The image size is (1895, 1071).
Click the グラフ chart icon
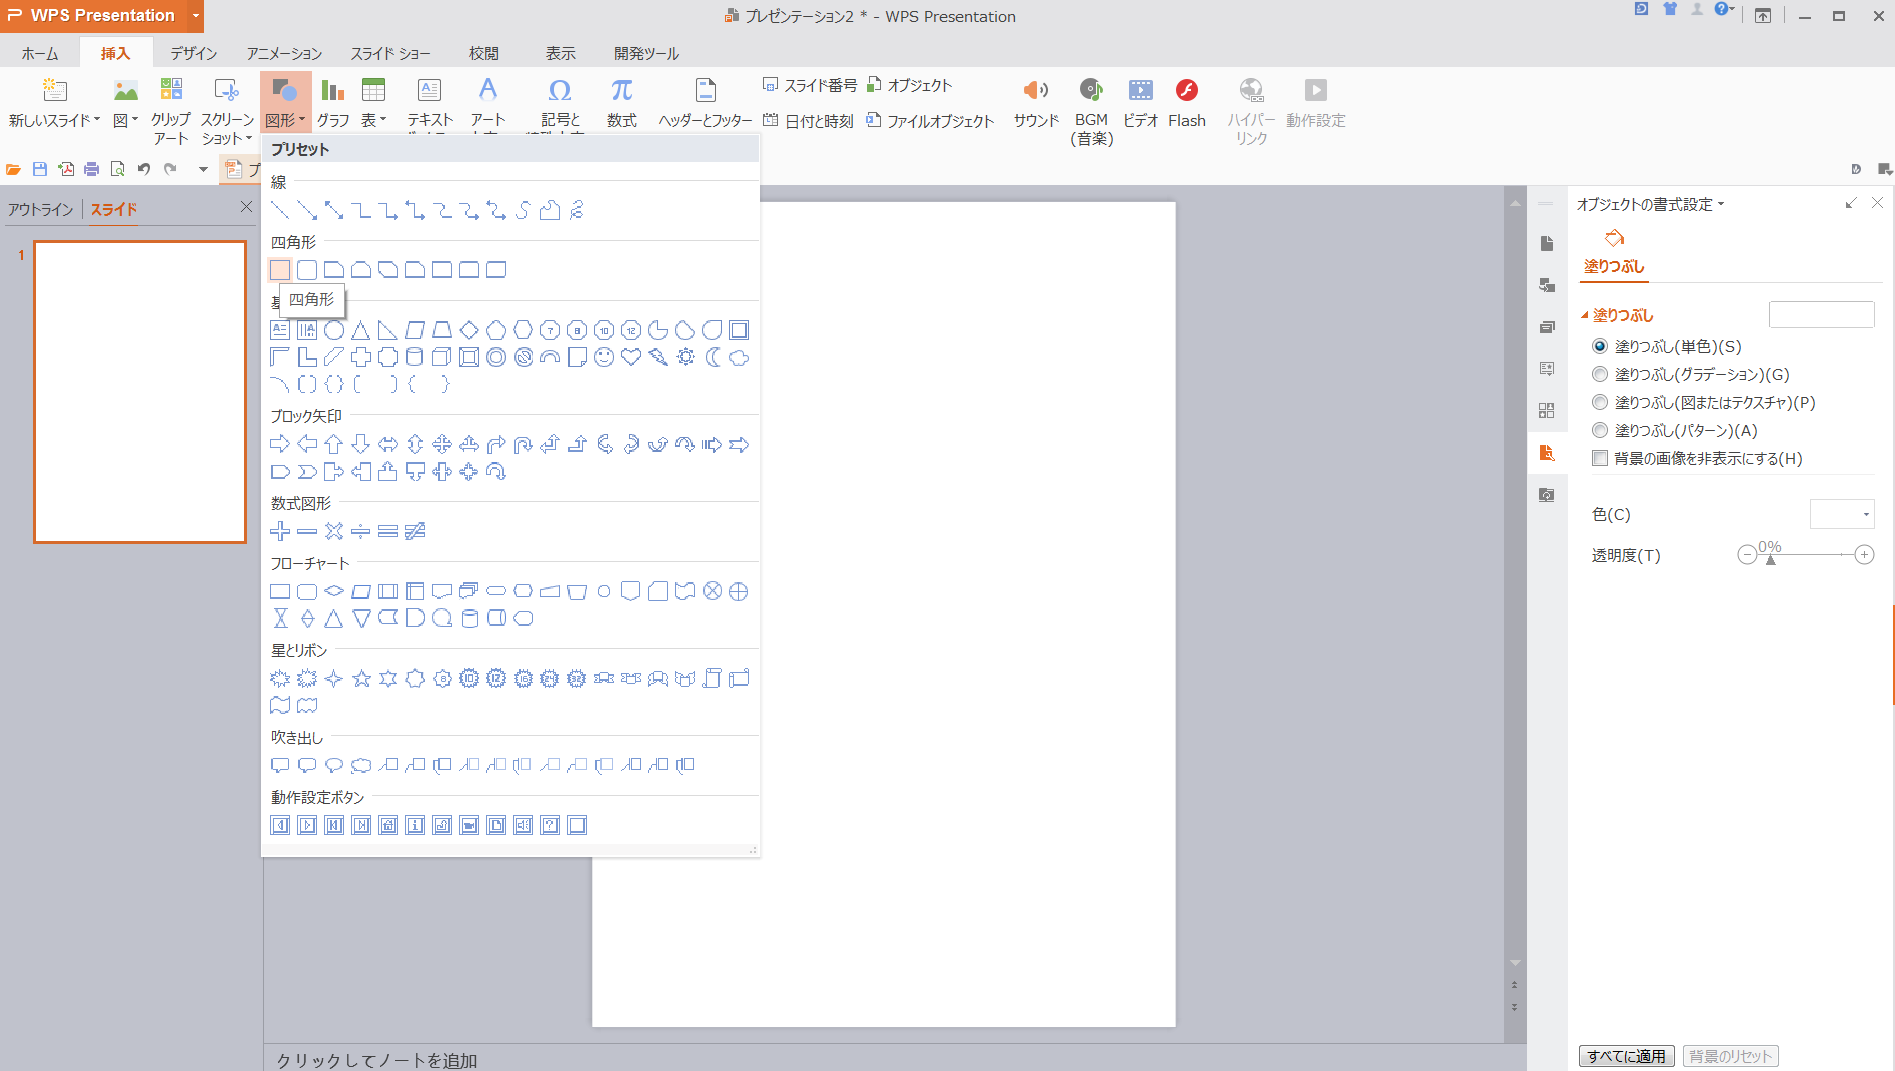(333, 102)
